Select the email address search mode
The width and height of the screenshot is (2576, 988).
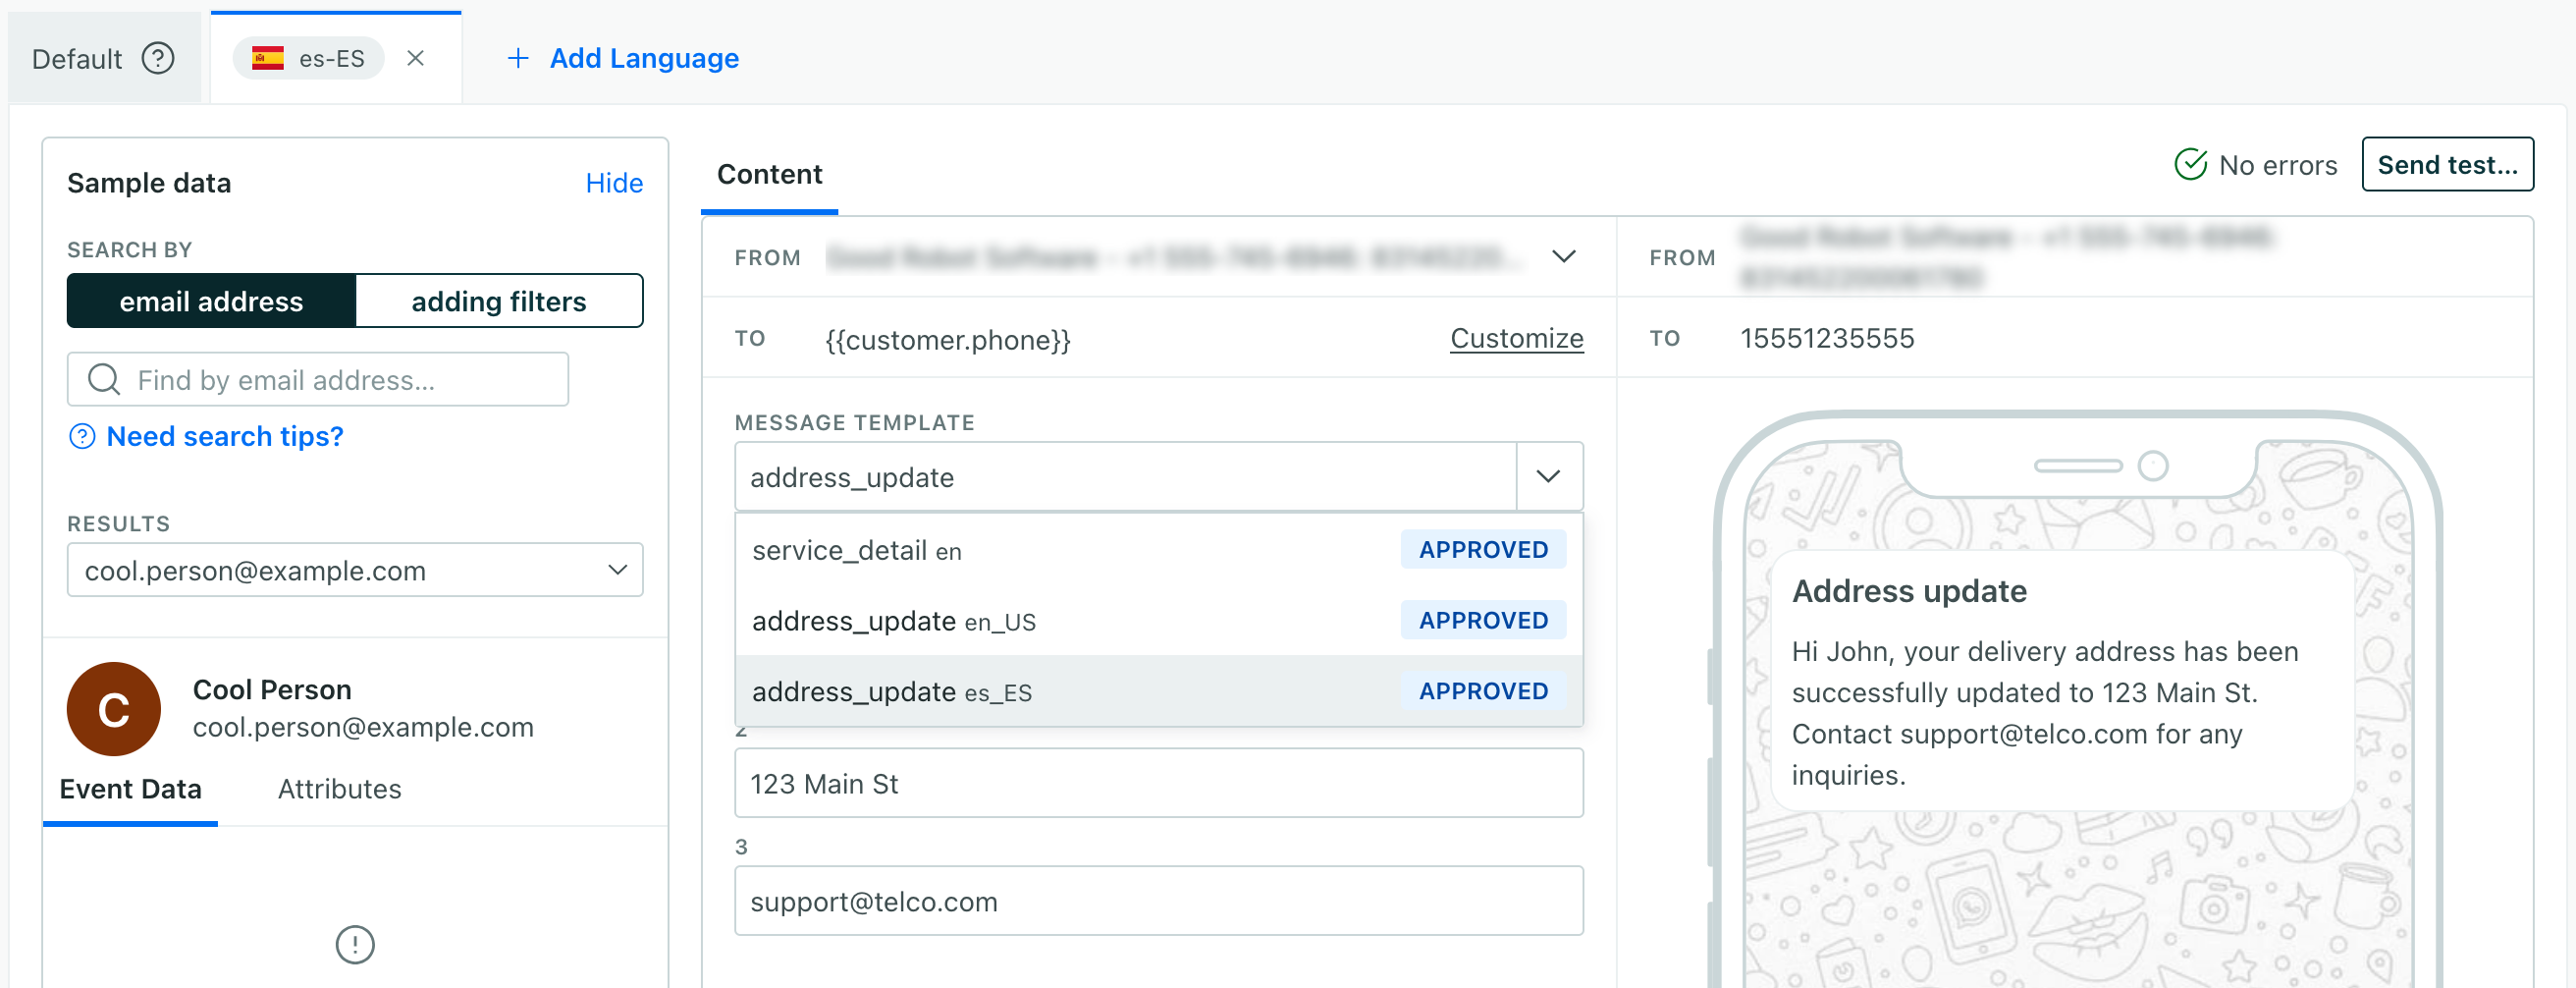pos(211,301)
